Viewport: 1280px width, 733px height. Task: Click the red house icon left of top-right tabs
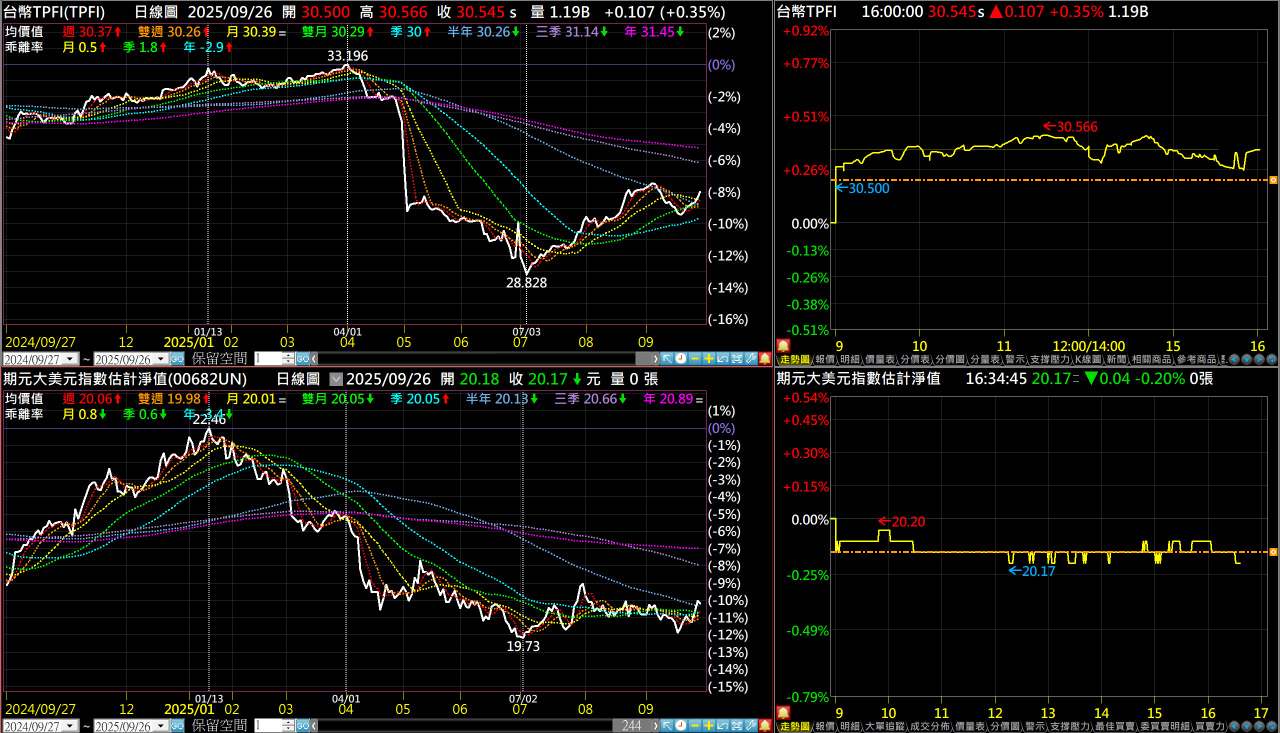coord(783,344)
